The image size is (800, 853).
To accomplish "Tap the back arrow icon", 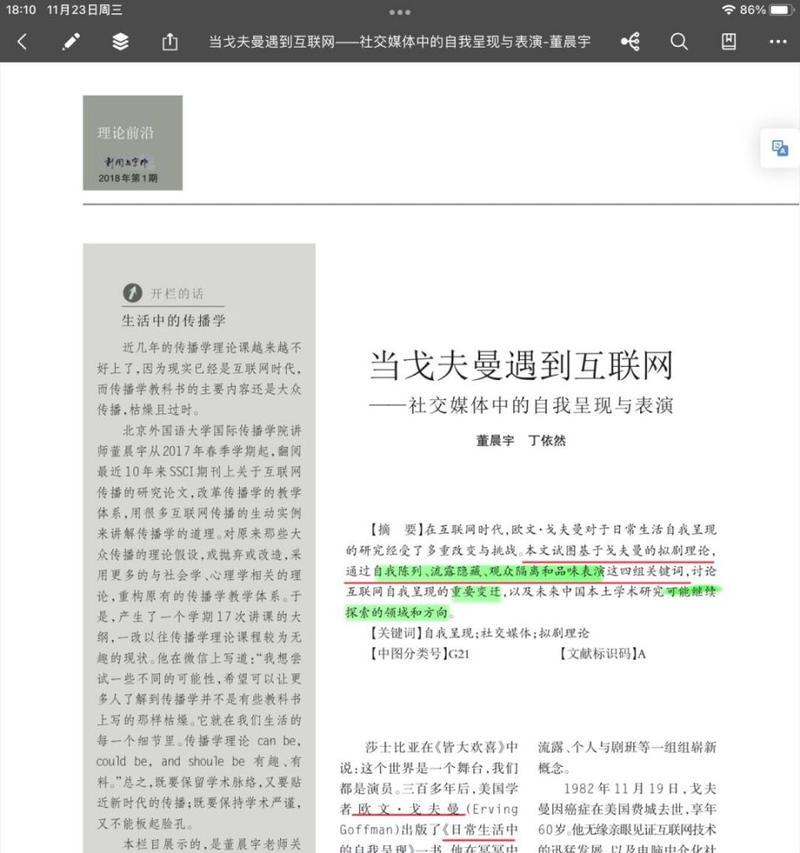I will pyautogui.click(x=22, y=42).
